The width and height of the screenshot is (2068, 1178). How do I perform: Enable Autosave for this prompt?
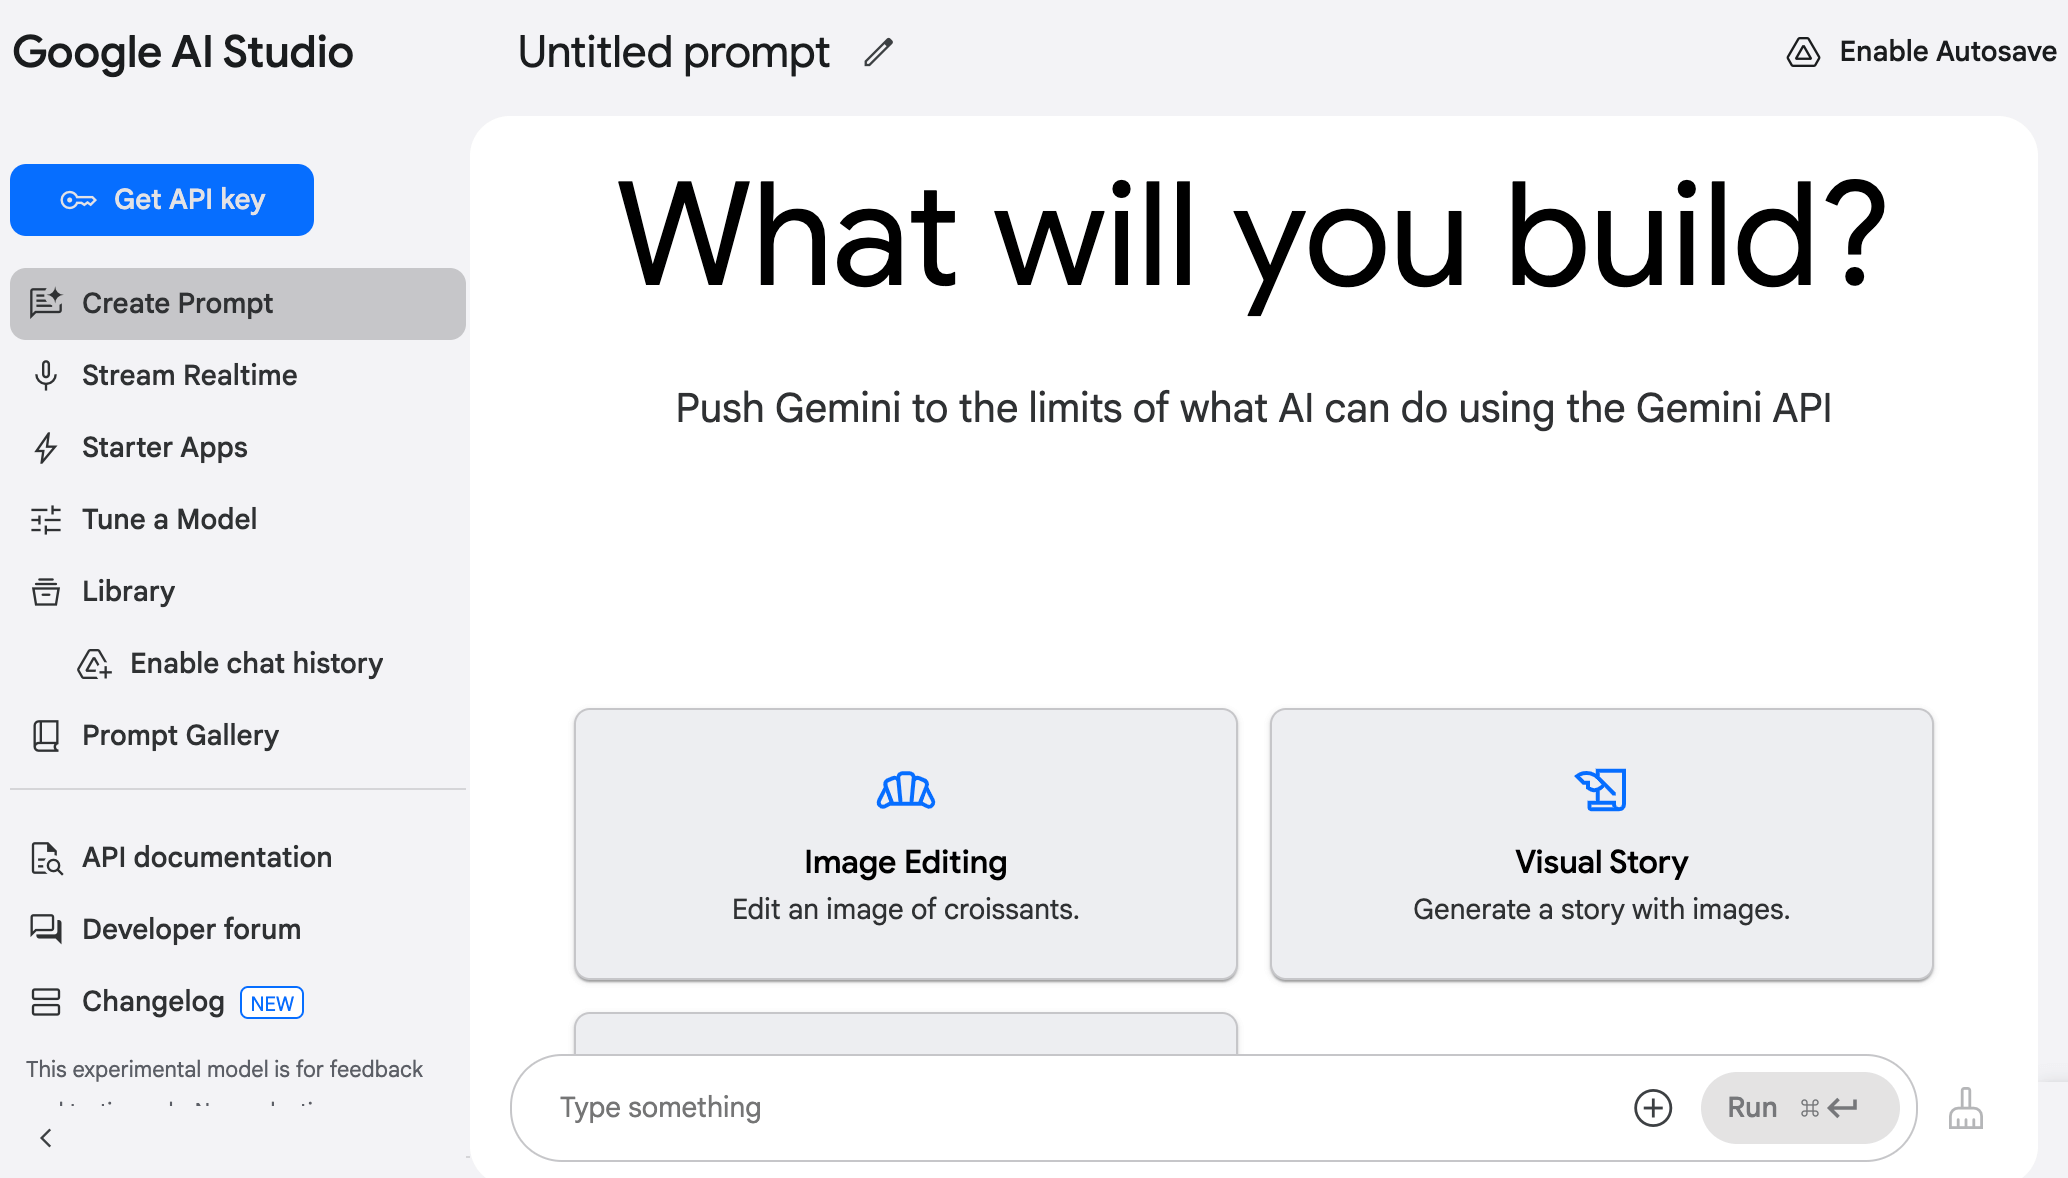click(x=1947, y=52)
